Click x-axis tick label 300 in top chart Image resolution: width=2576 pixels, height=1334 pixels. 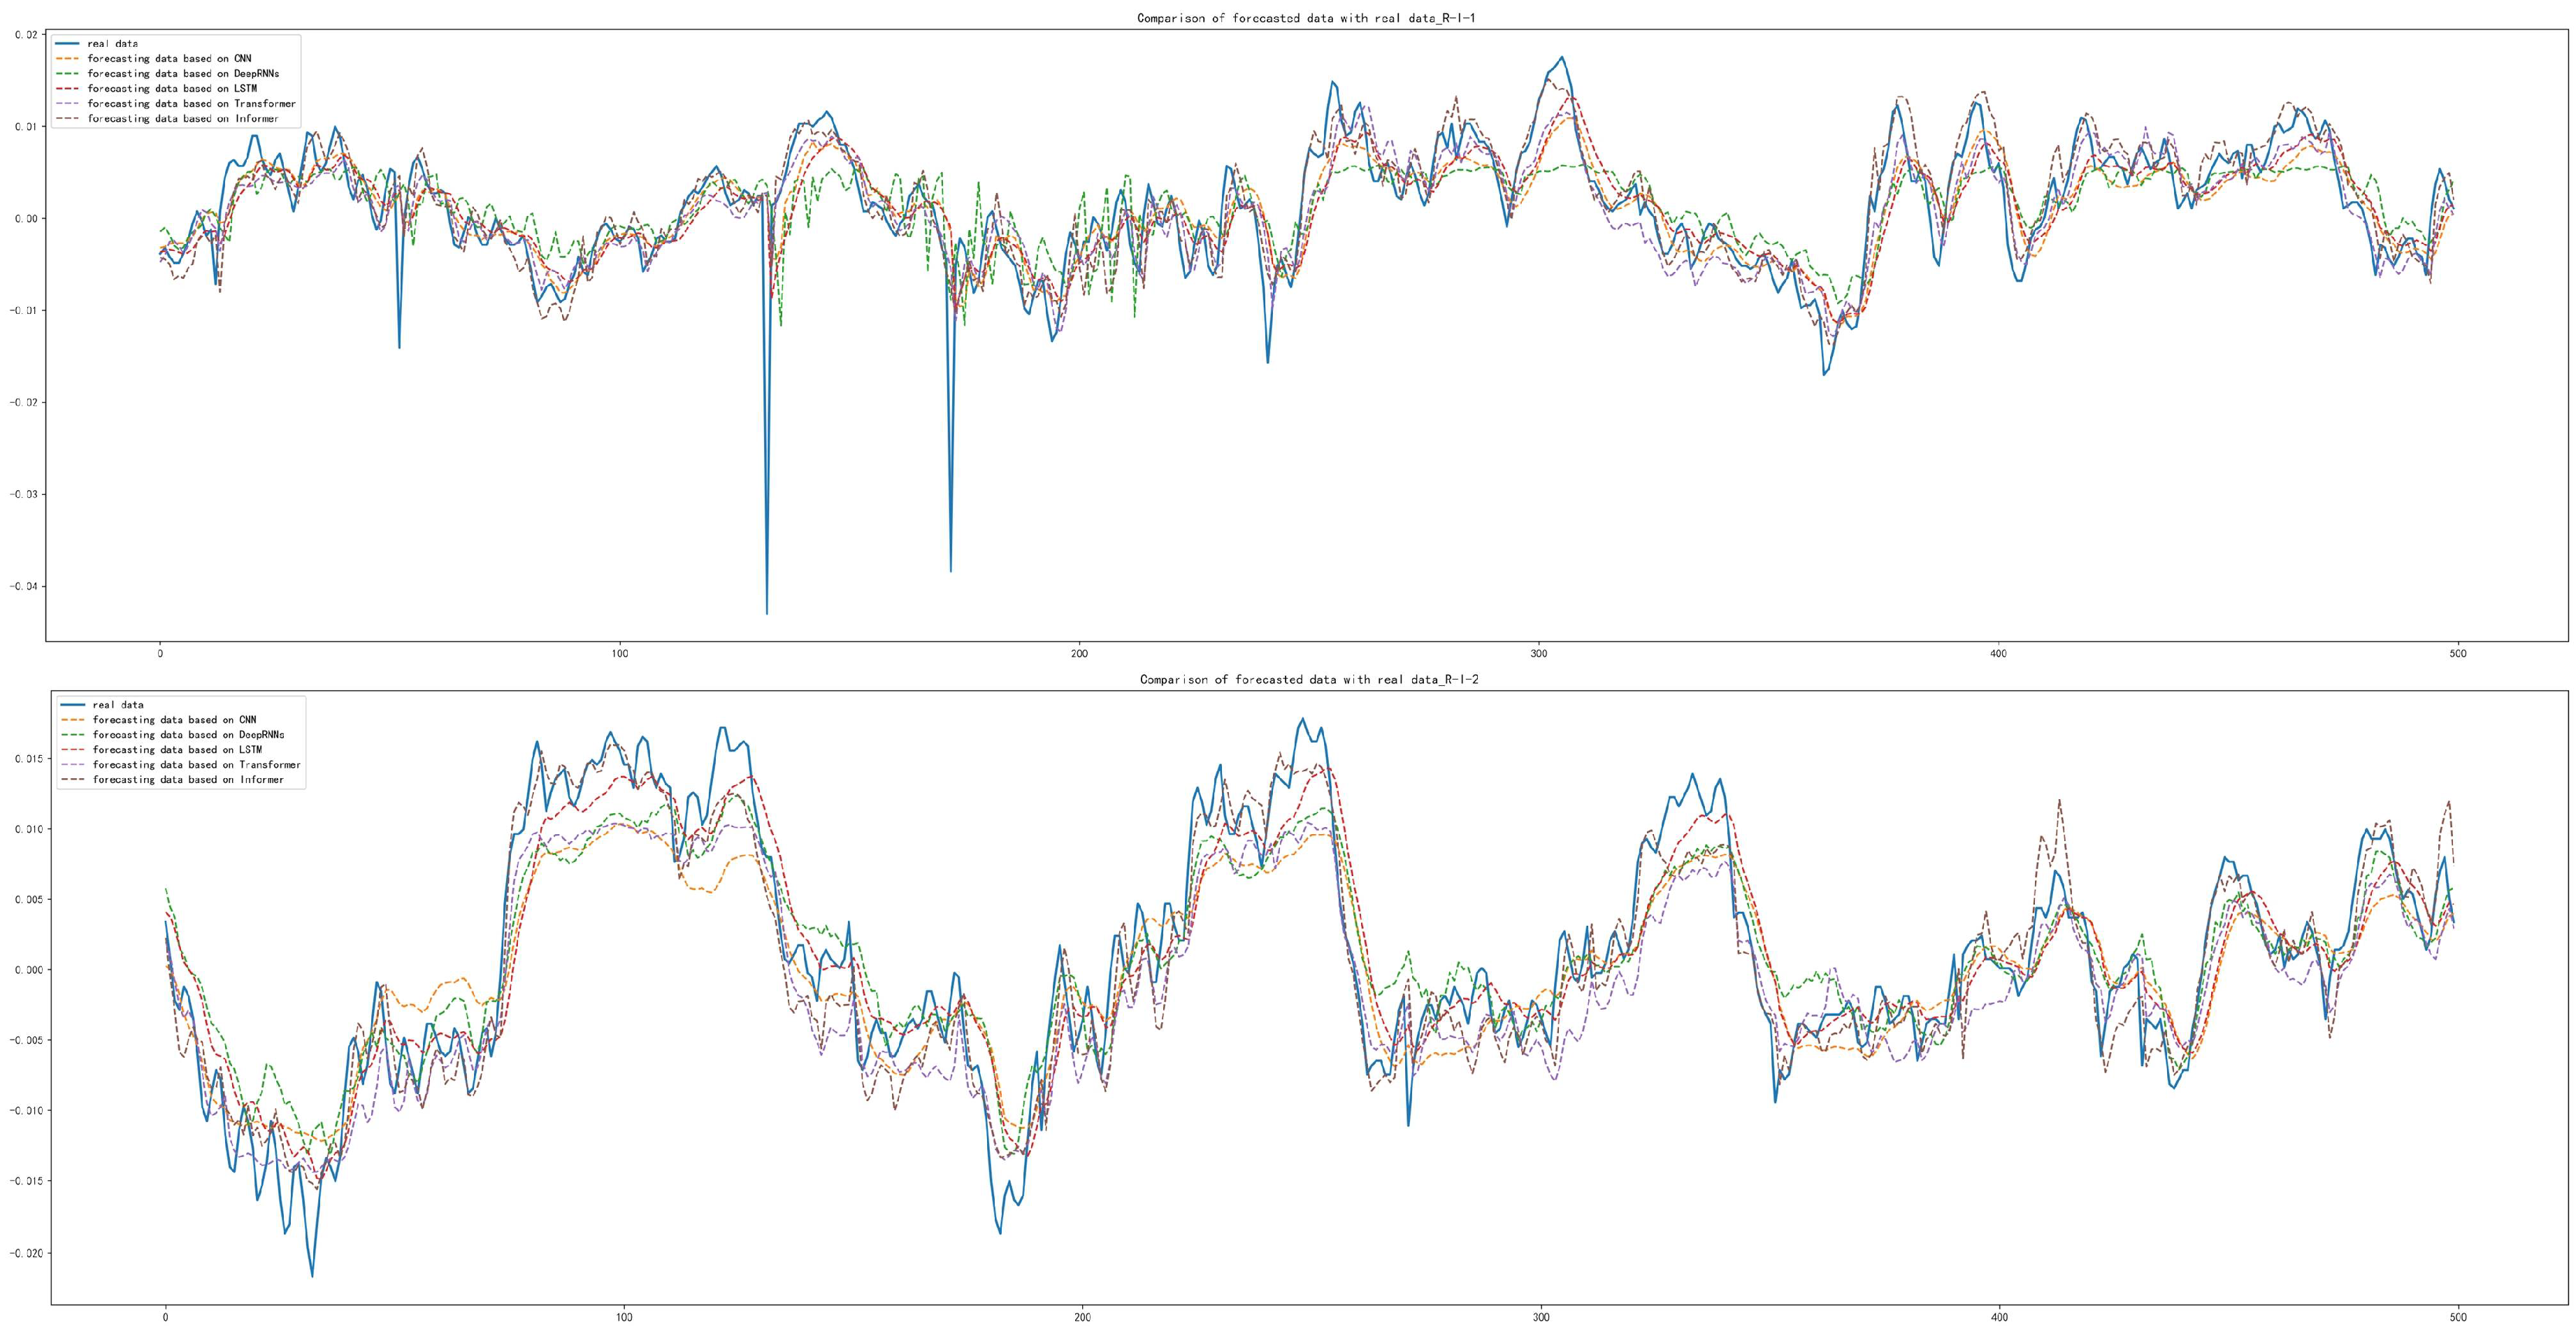pos(1538,654)
